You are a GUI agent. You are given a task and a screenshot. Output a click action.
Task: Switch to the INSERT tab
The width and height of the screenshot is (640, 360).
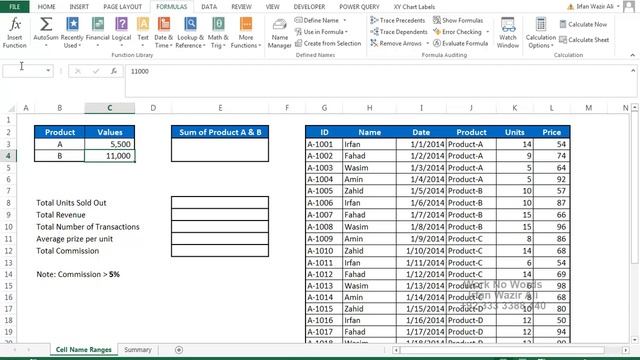click(79, 7)
